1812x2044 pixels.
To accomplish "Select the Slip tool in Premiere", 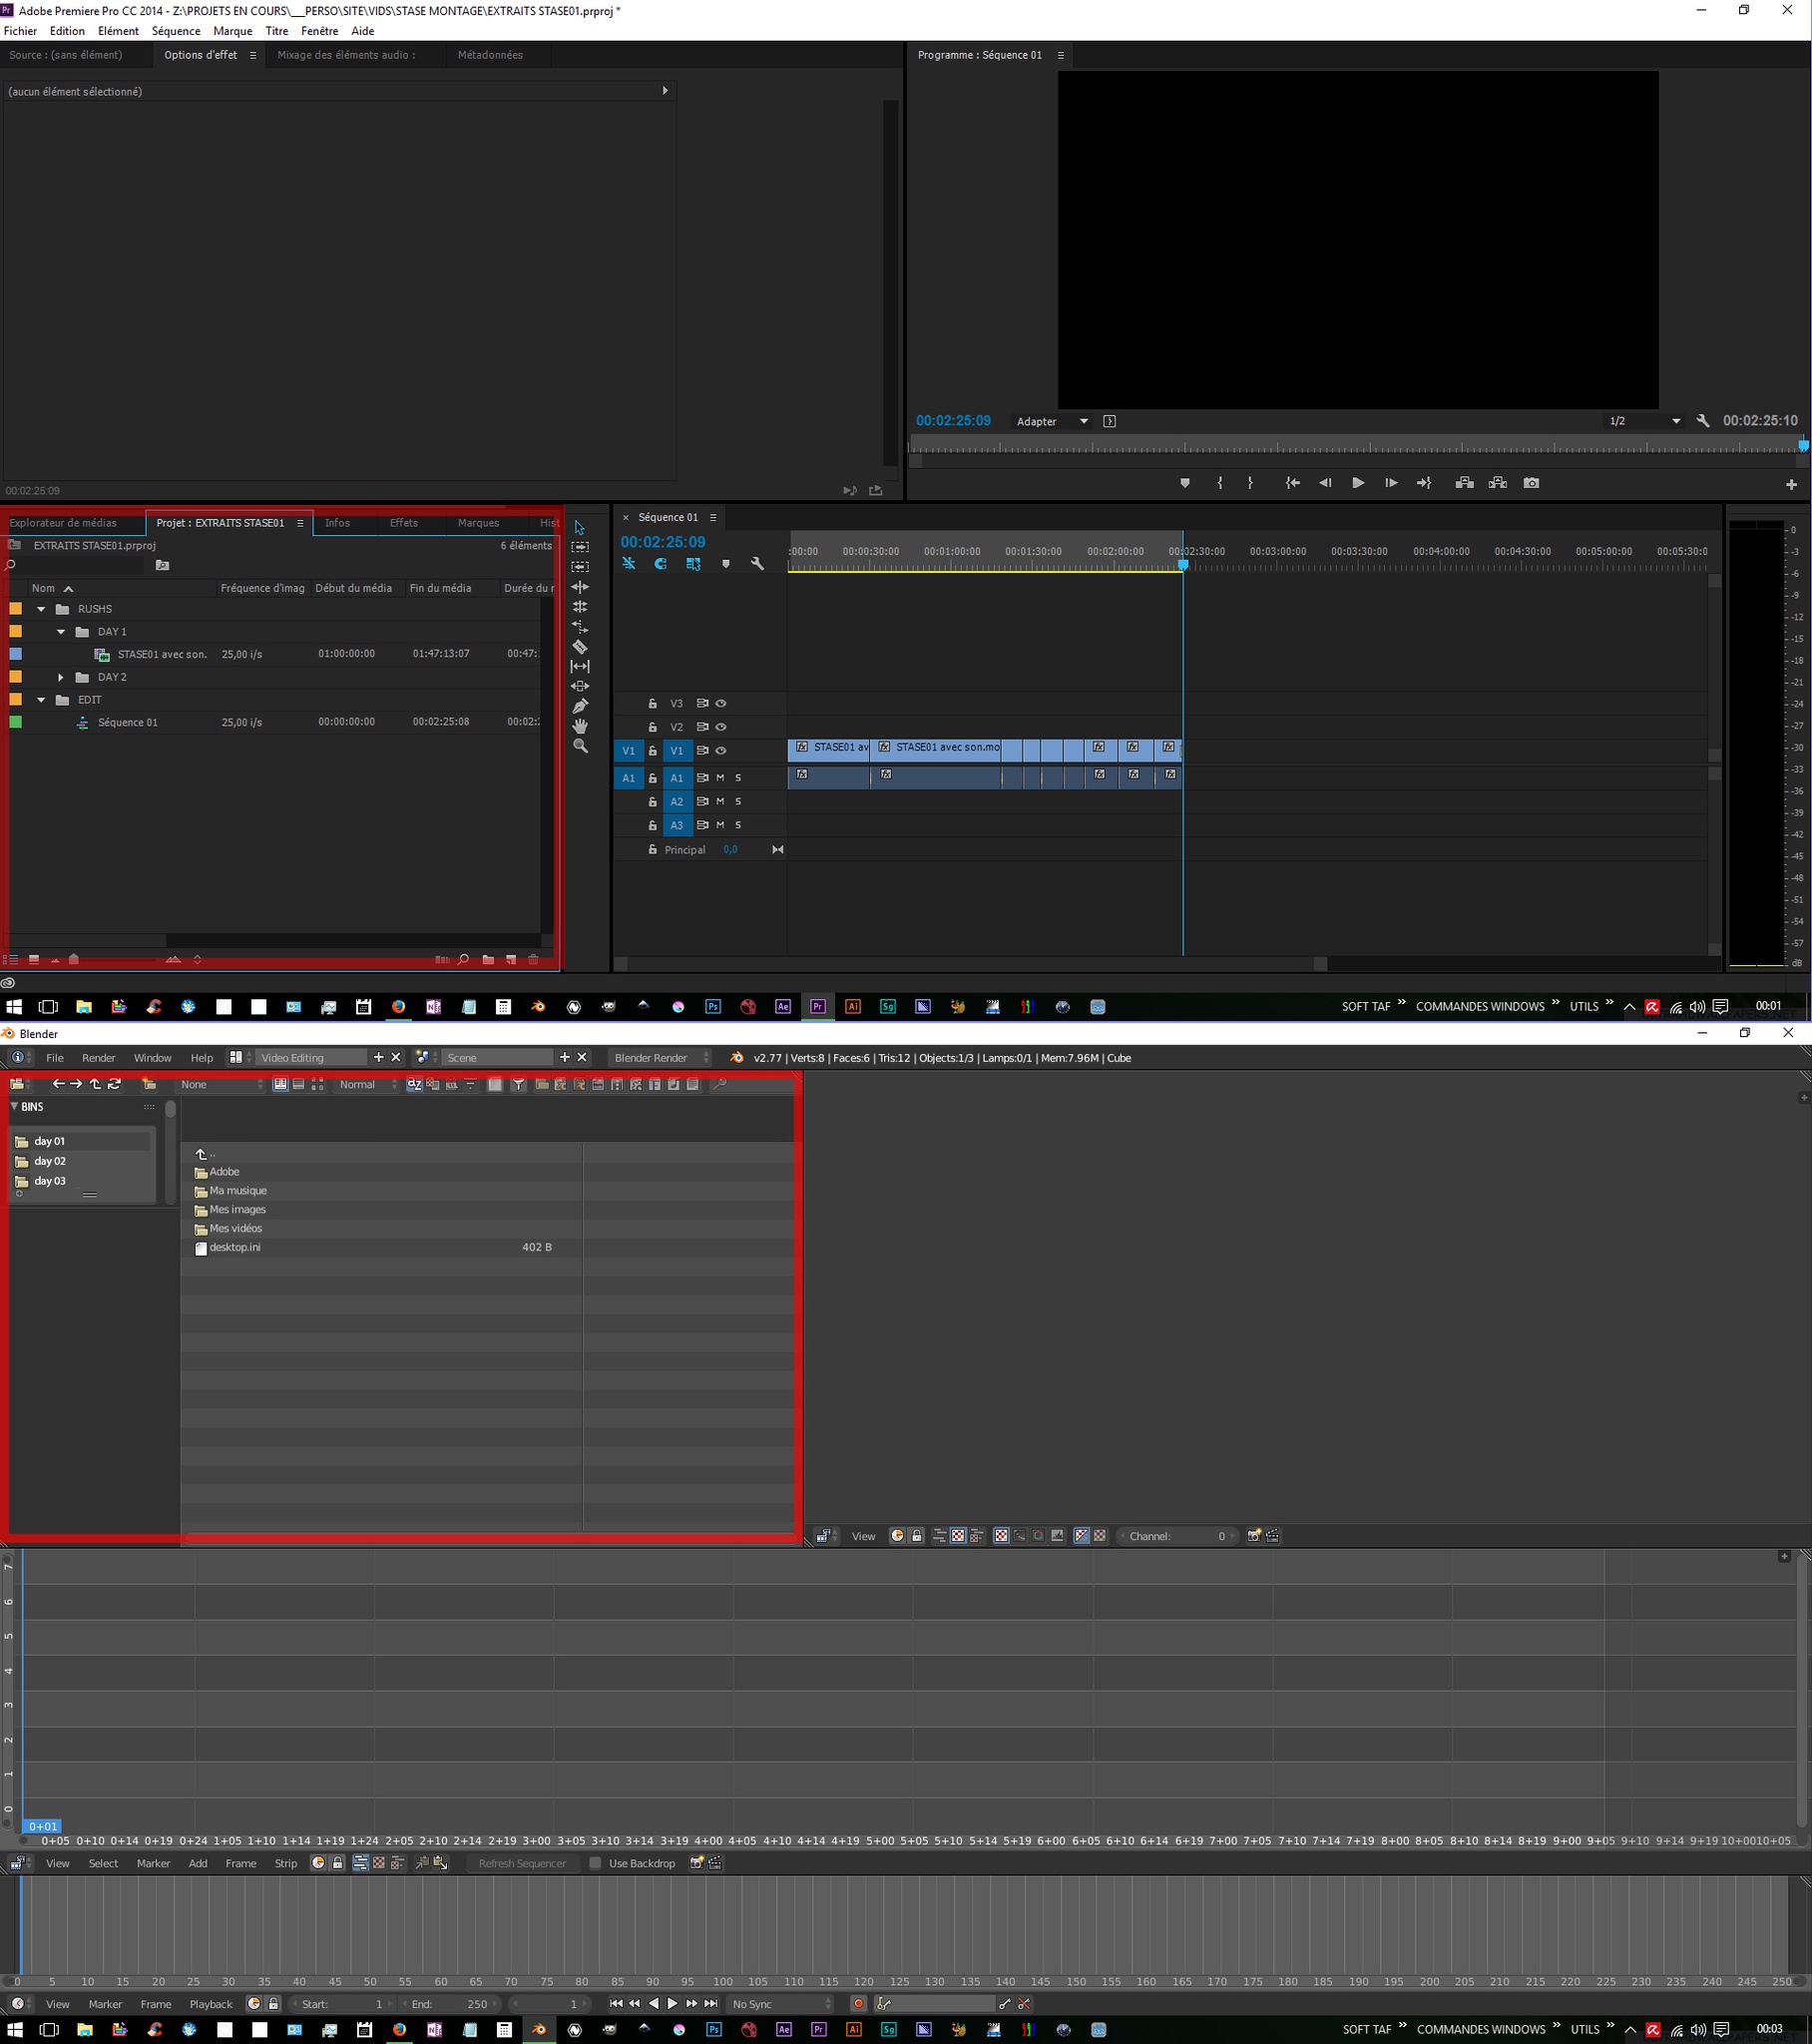I will coord(580,666).
